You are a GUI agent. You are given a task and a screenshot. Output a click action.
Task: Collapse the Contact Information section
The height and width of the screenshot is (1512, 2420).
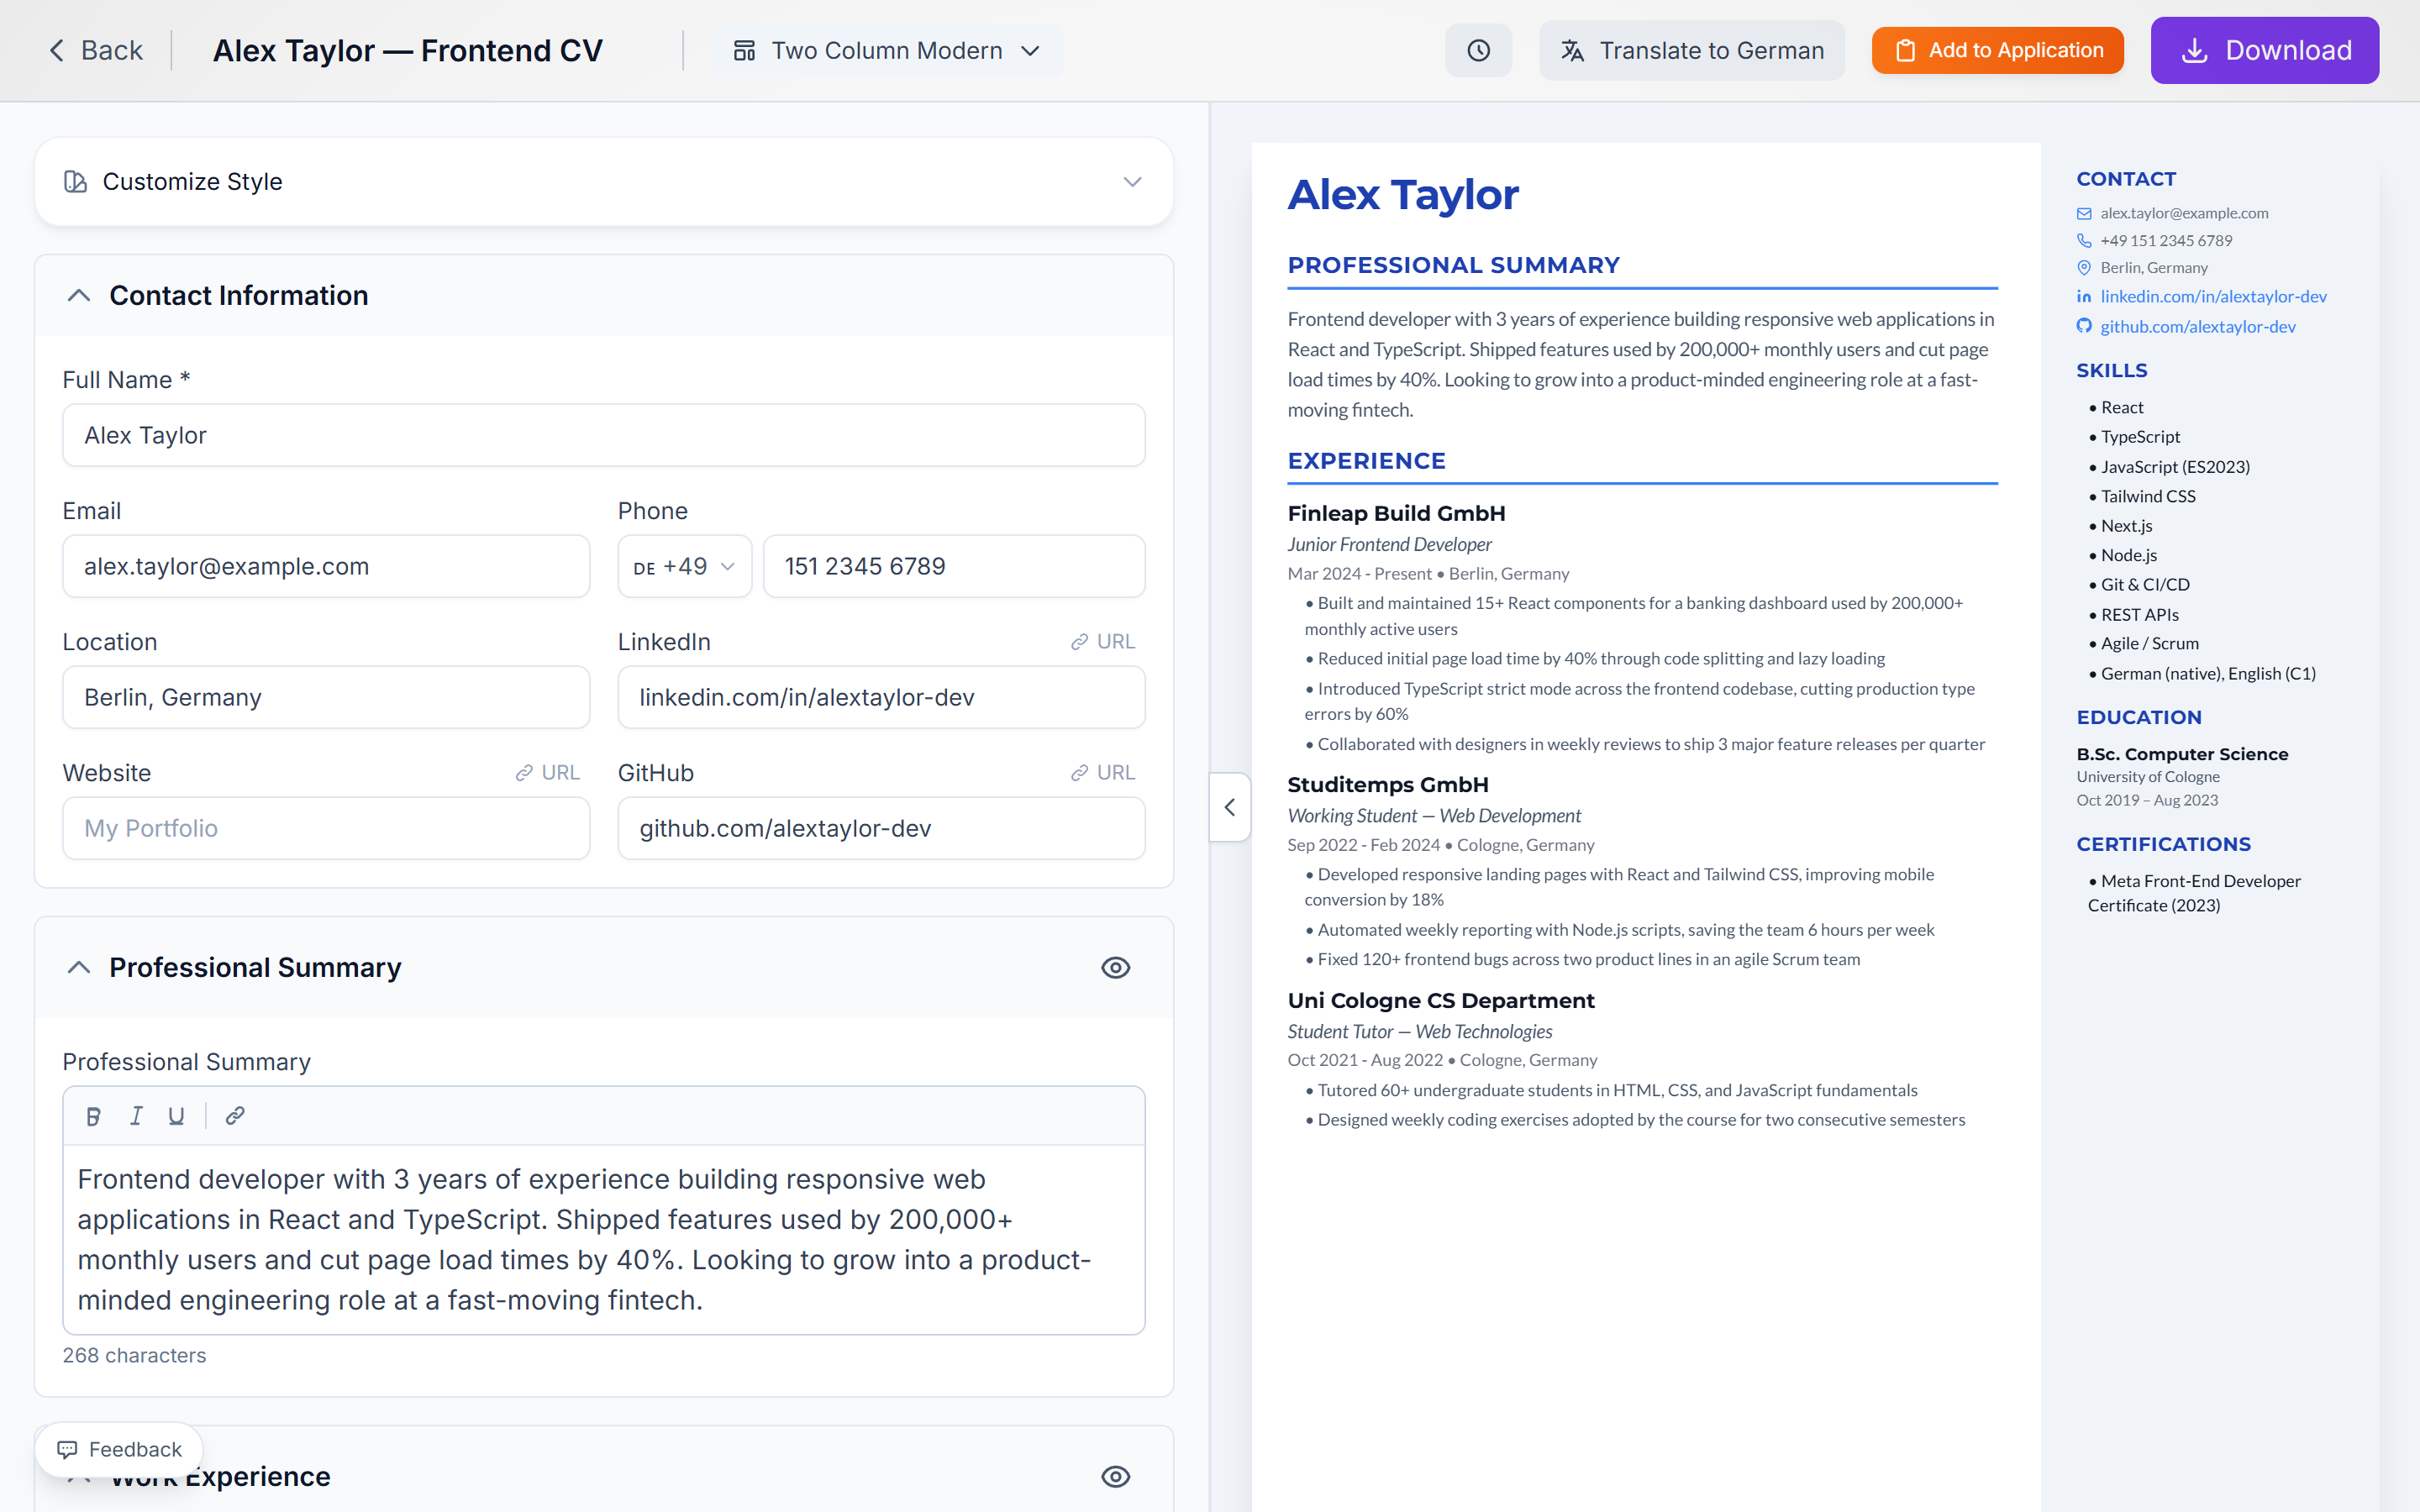coord(79,296)
